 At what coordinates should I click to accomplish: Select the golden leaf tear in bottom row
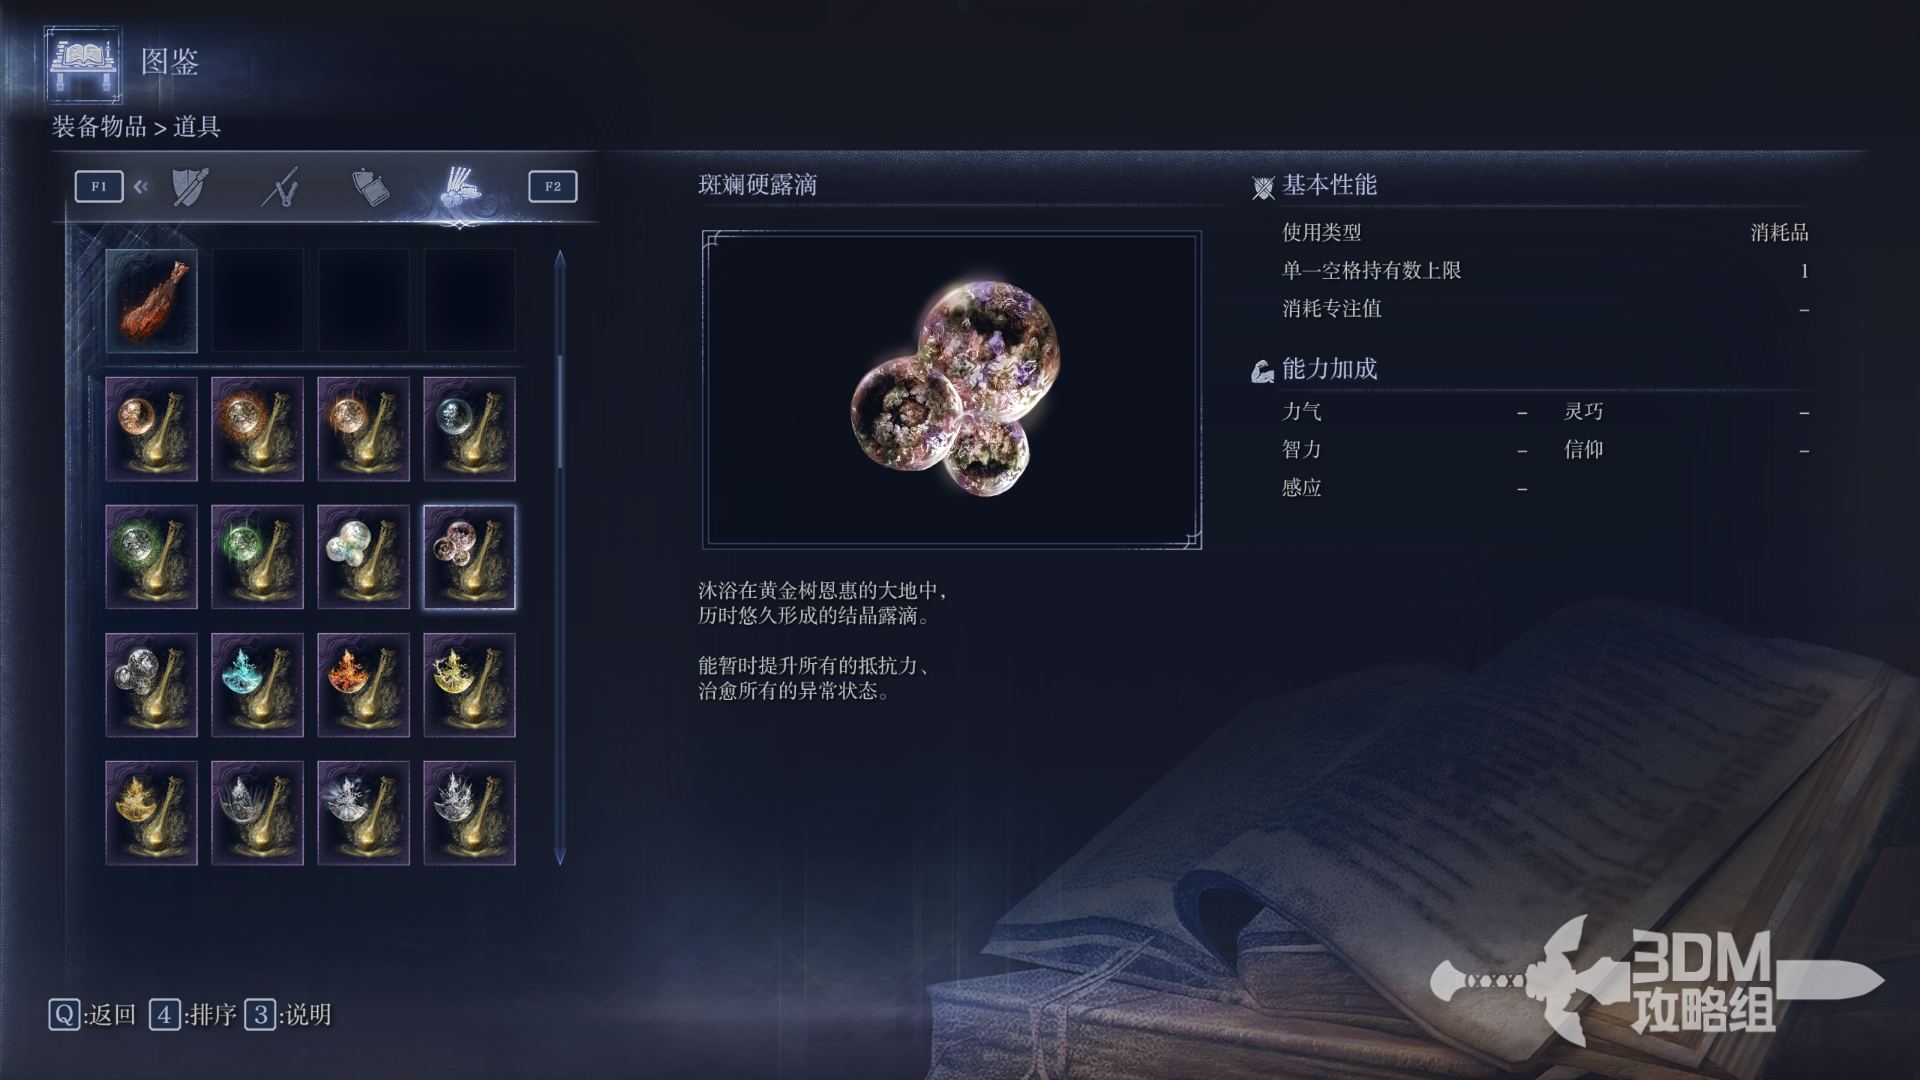coord(151,813)
